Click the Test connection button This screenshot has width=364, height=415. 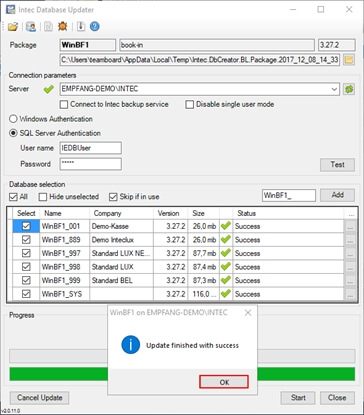pyautogui.click(x=337, y=164)
